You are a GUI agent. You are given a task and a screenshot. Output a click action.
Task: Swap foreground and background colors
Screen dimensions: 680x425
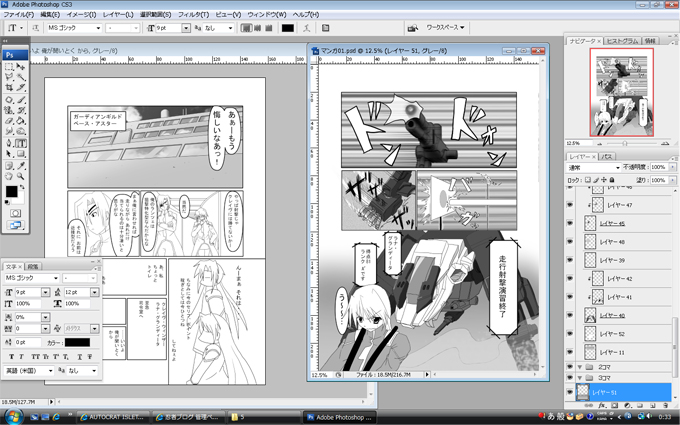22,187
